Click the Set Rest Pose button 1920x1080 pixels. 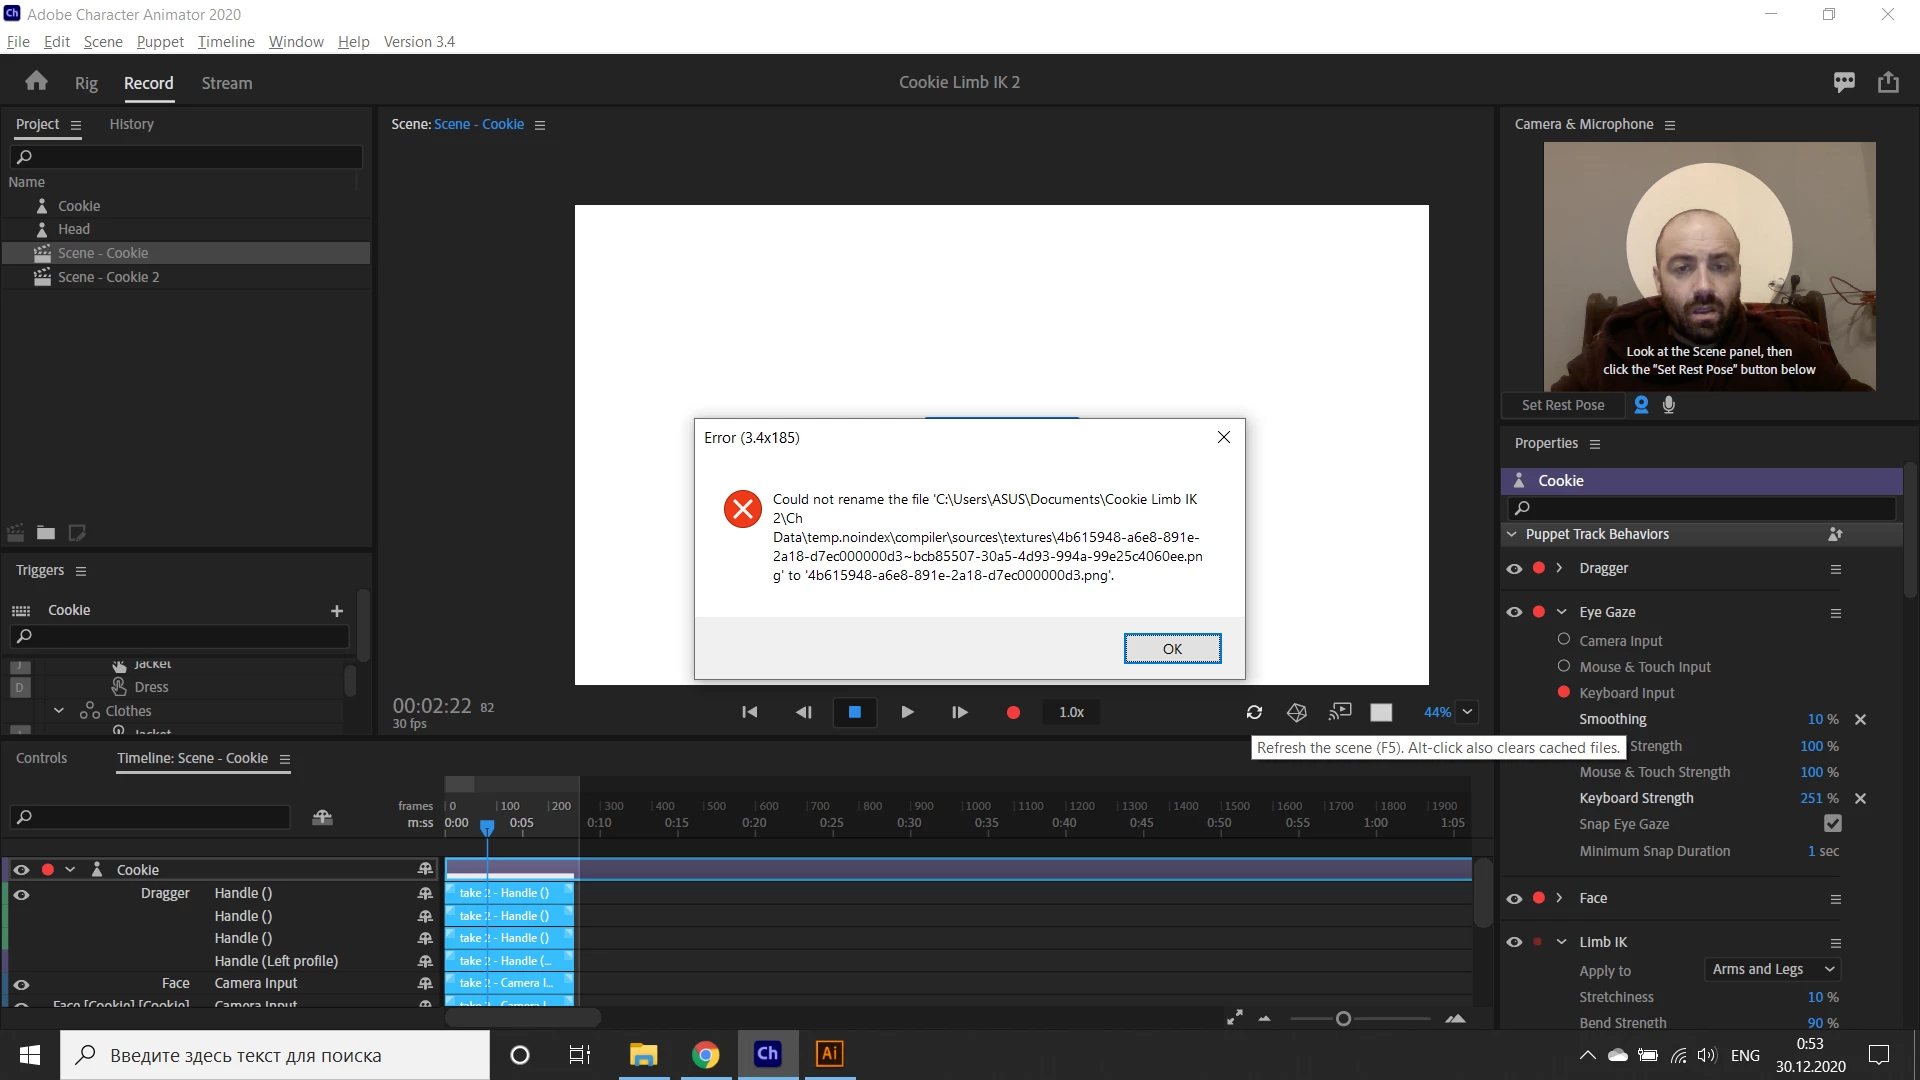tap(1562, 405)
